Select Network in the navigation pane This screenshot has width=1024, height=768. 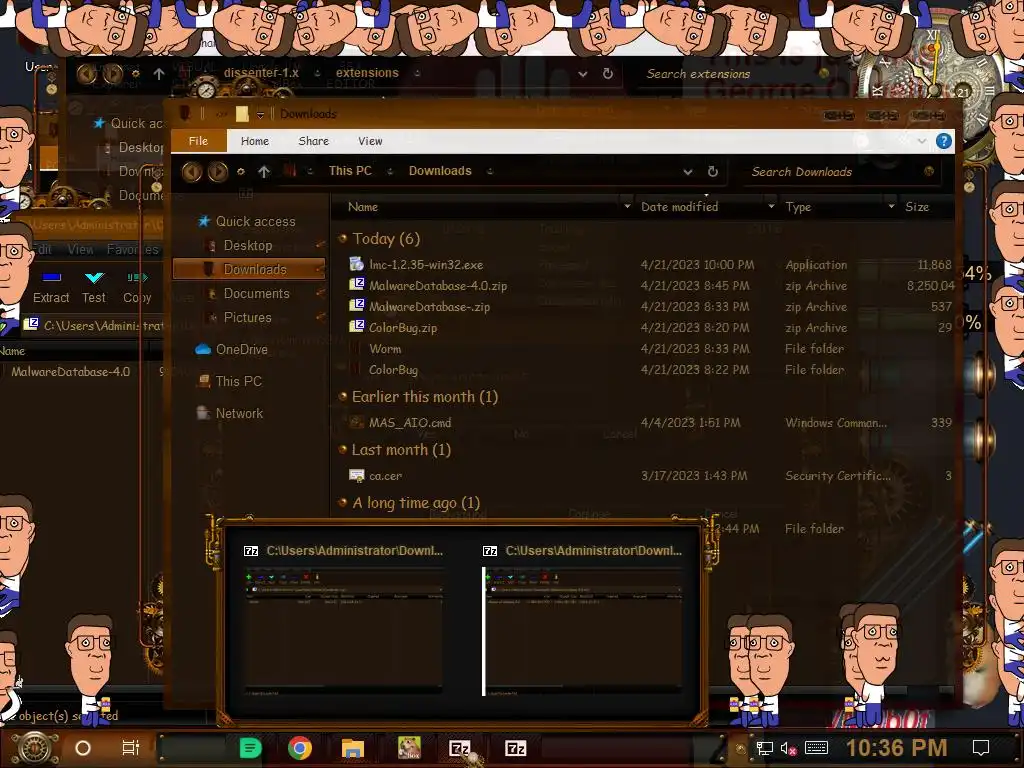(240, 413)
